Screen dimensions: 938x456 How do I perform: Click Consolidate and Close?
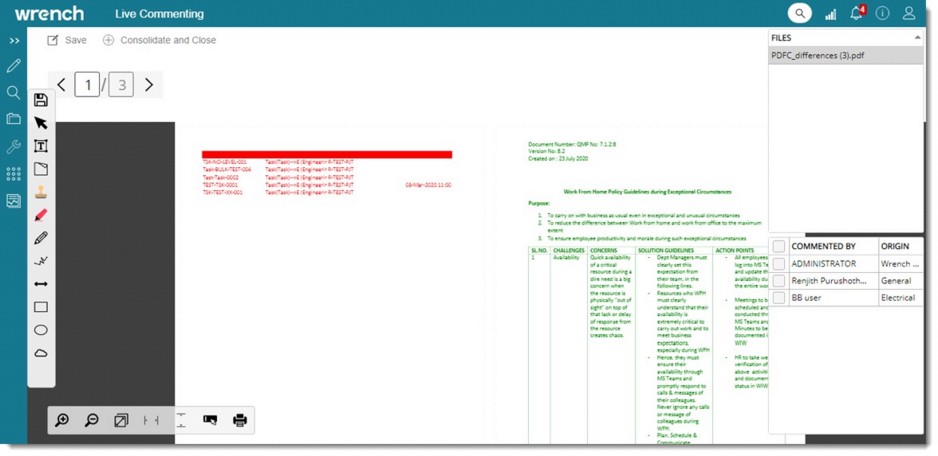pyautogui.click(x=159, y=40)
